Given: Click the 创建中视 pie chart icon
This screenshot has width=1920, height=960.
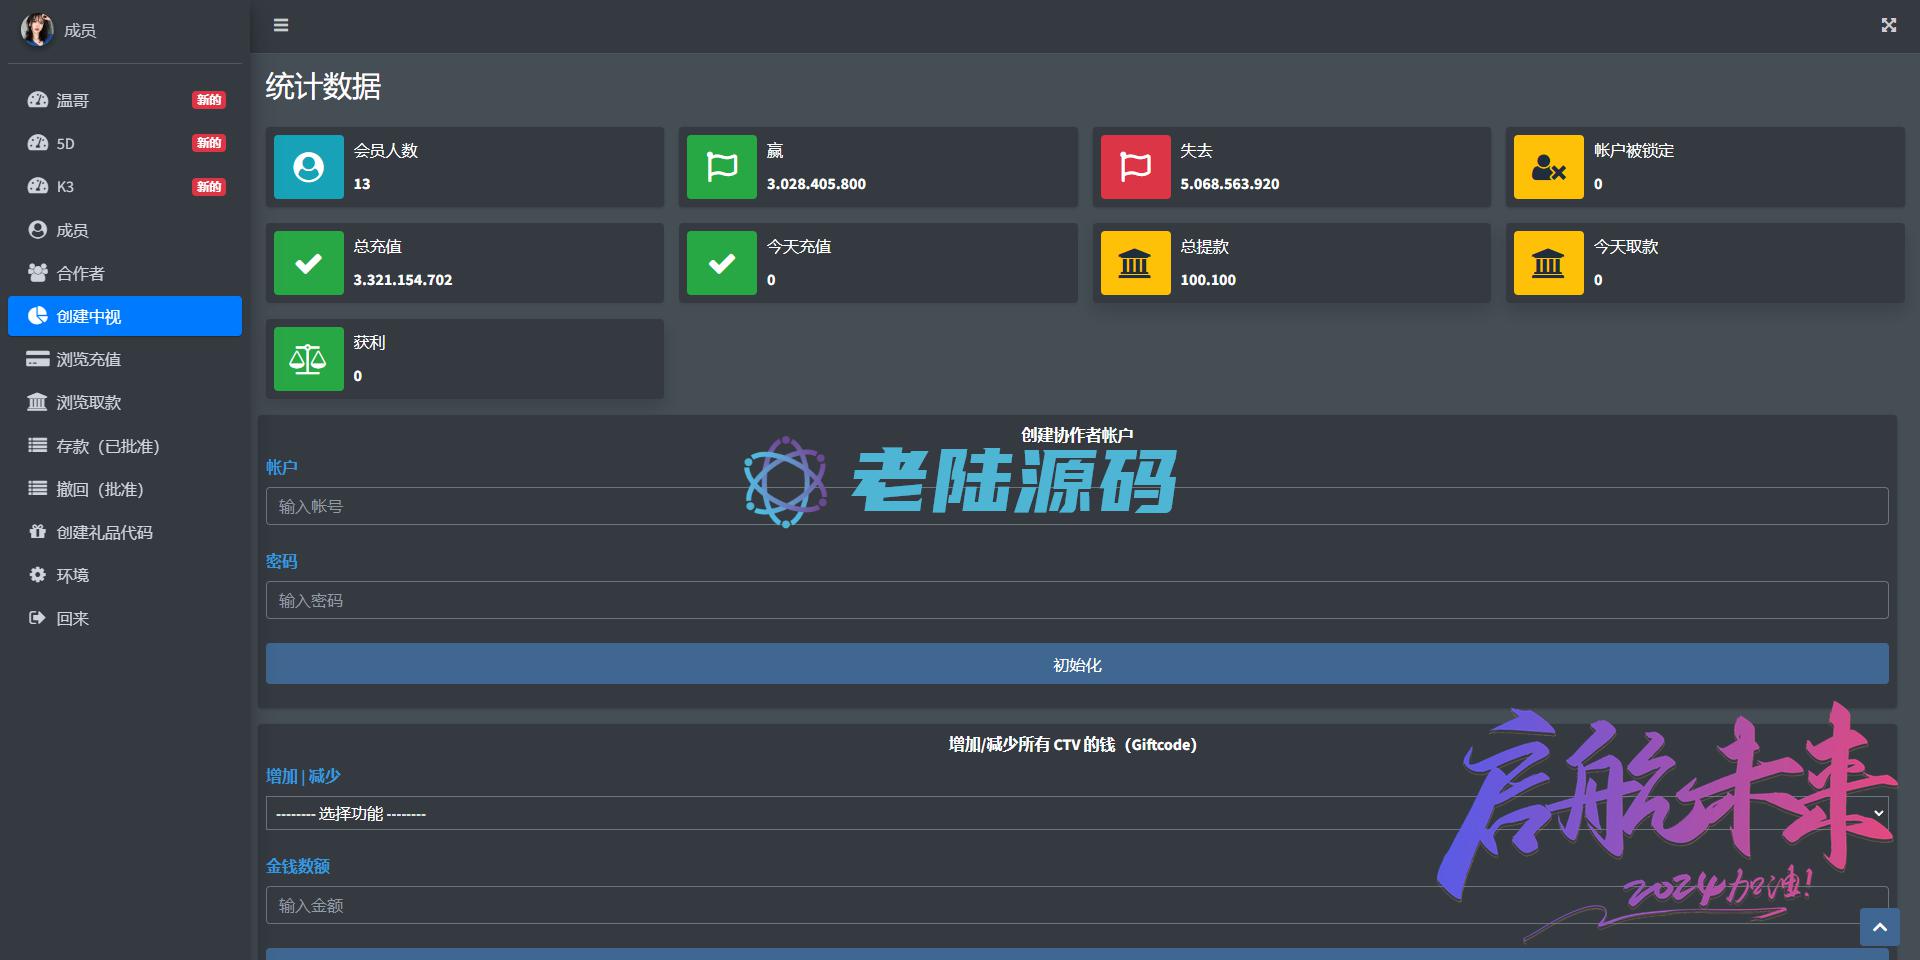Looking at the screenshot, I should coord(38,316).
